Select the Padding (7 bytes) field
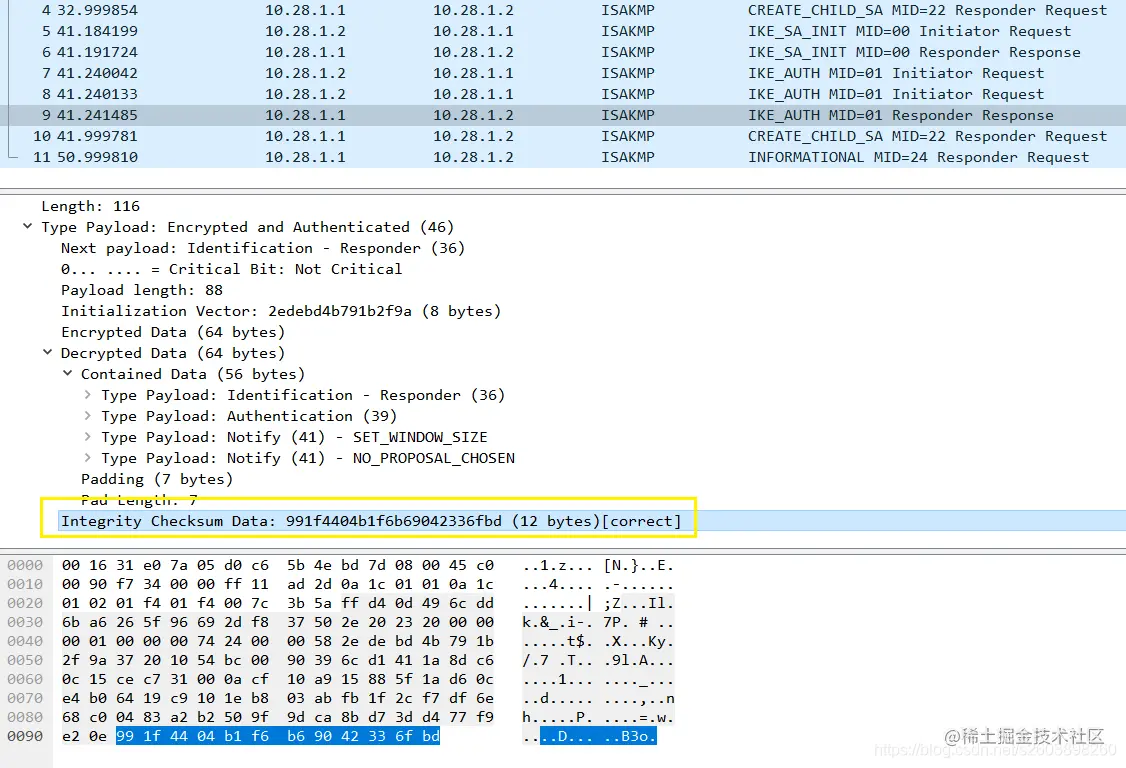The width and height of the screenshot is (1126, 768). click(x=157, y=478)
